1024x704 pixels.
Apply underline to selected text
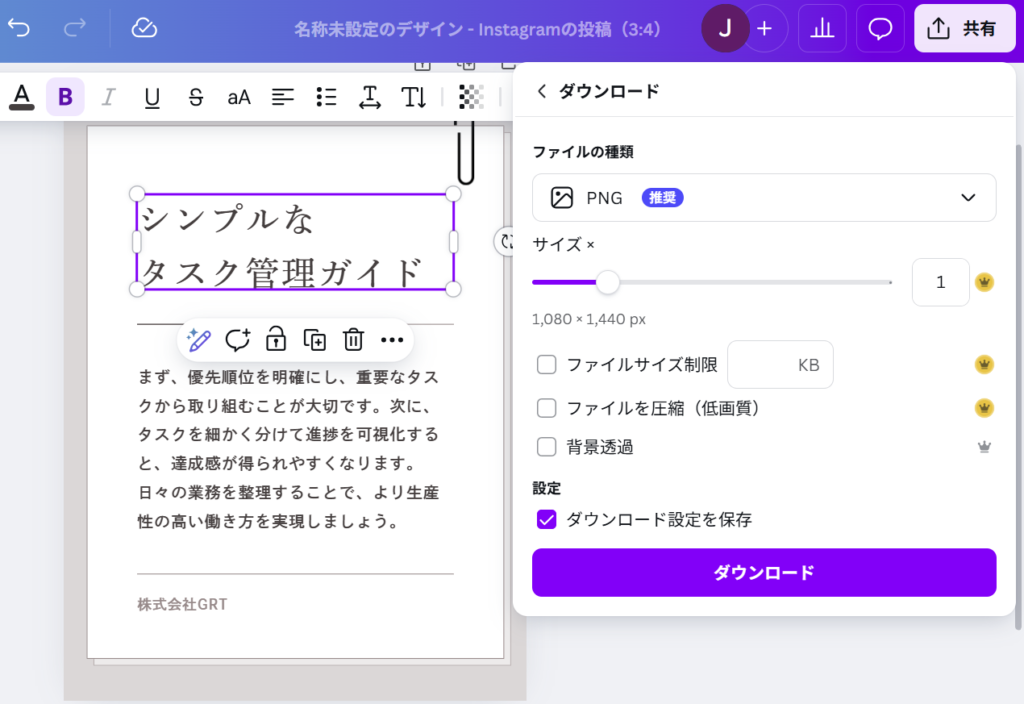click(152, 97)
